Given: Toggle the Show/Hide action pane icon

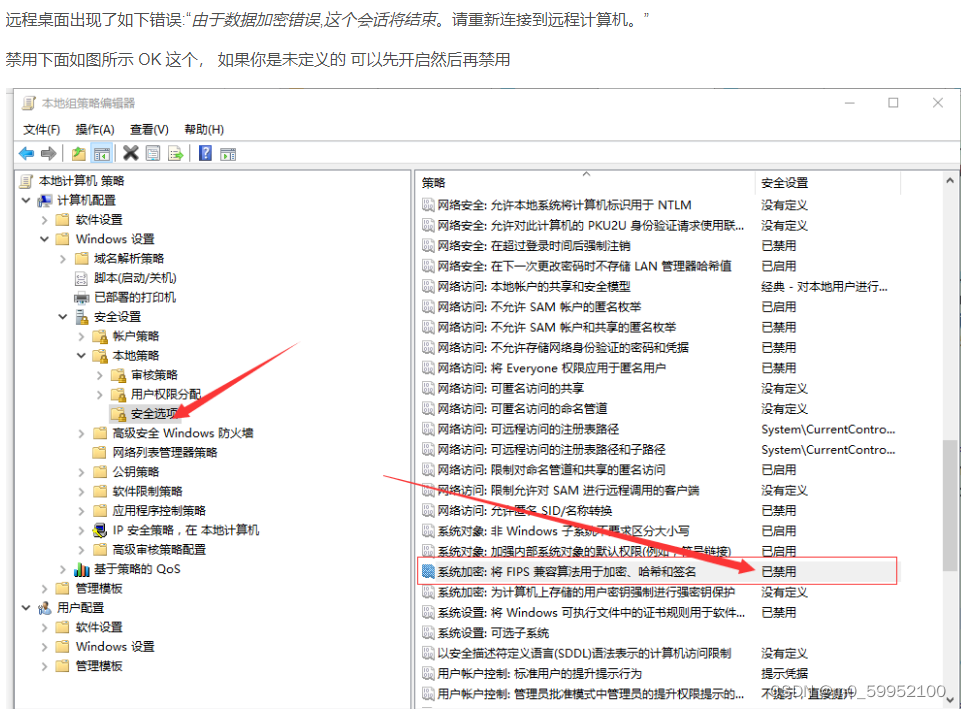Looking at the screenshot, I should click(228, 153).
